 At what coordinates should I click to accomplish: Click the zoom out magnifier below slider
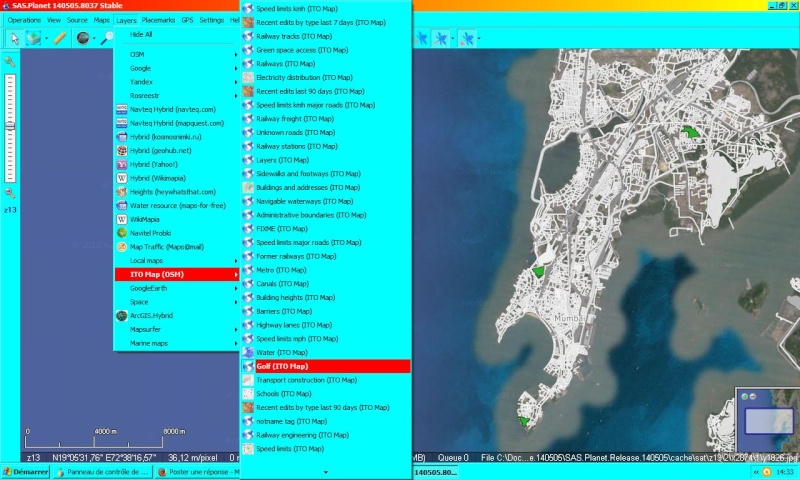(10, 193)
